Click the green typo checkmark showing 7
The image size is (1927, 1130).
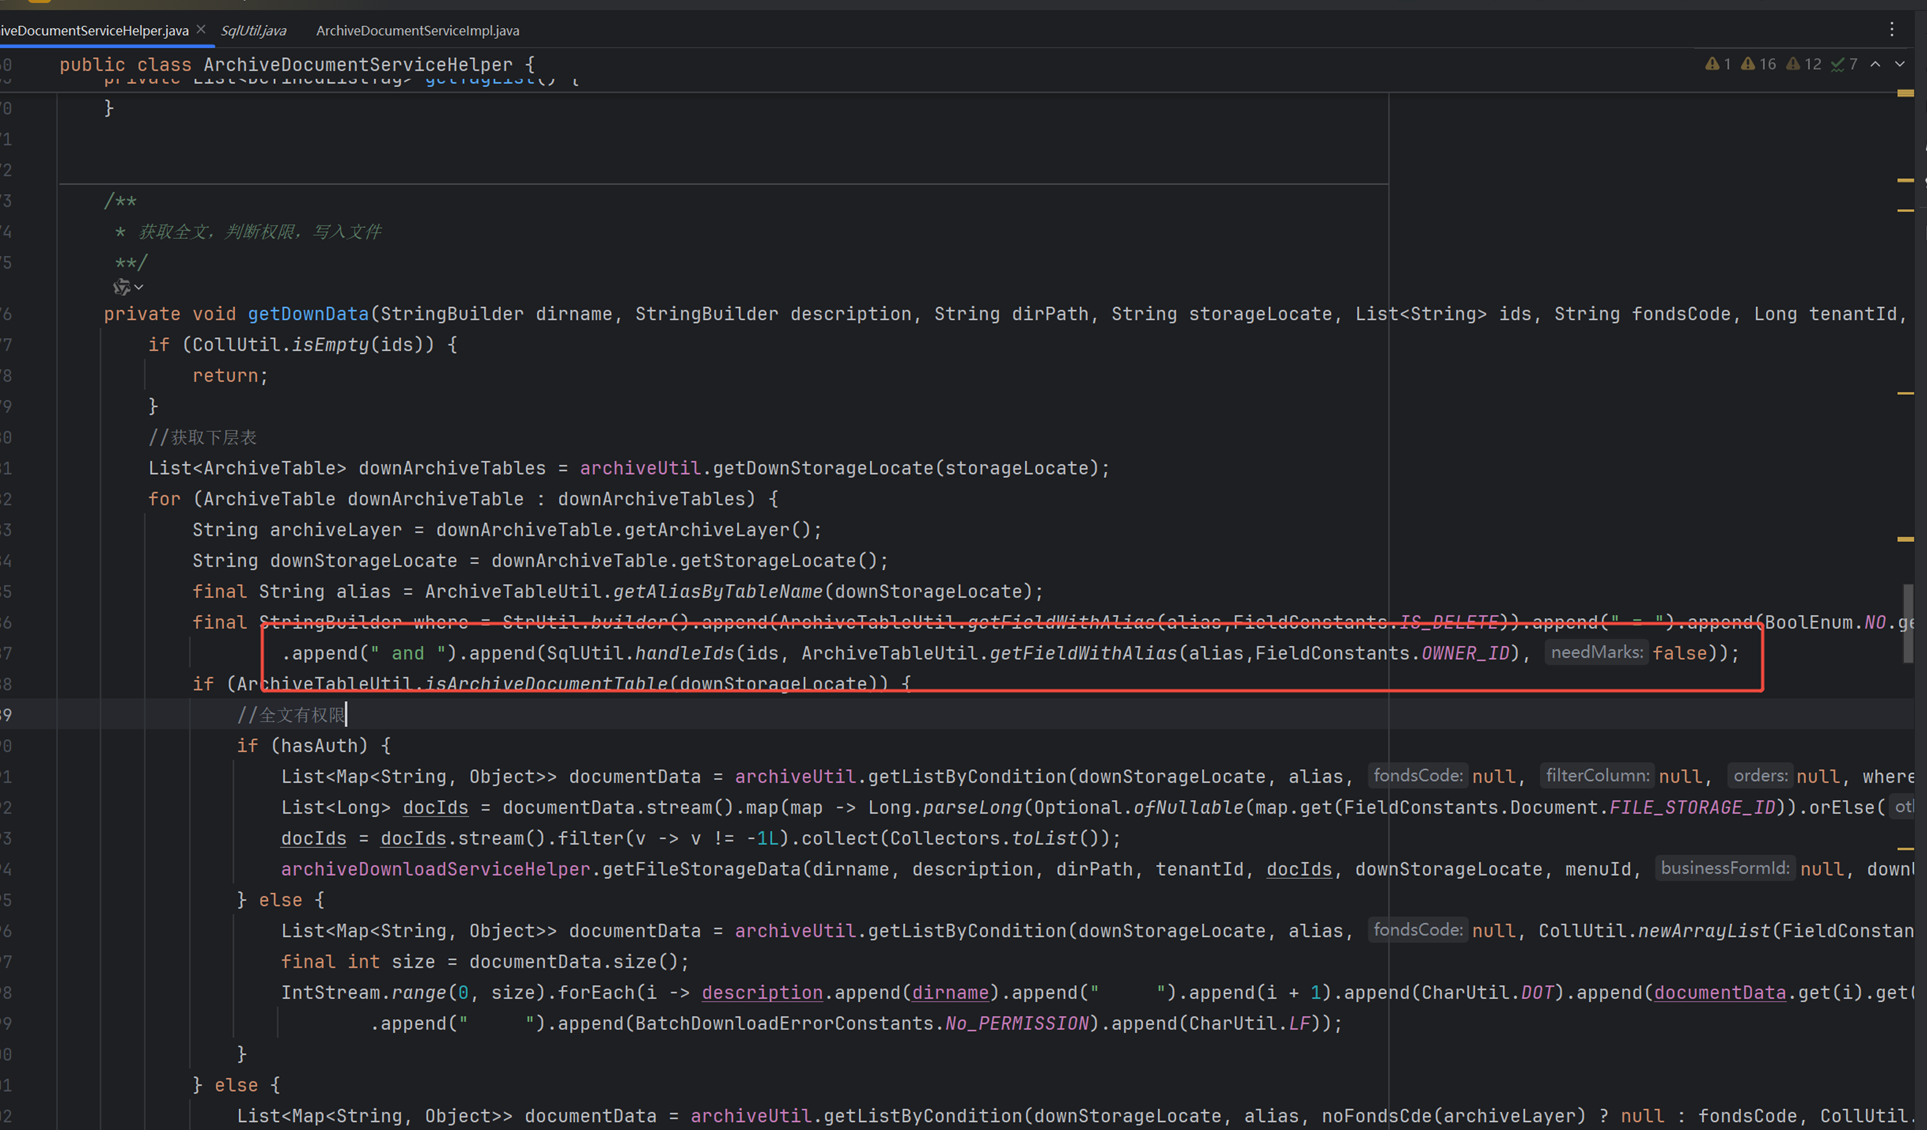pos(1844,64)
